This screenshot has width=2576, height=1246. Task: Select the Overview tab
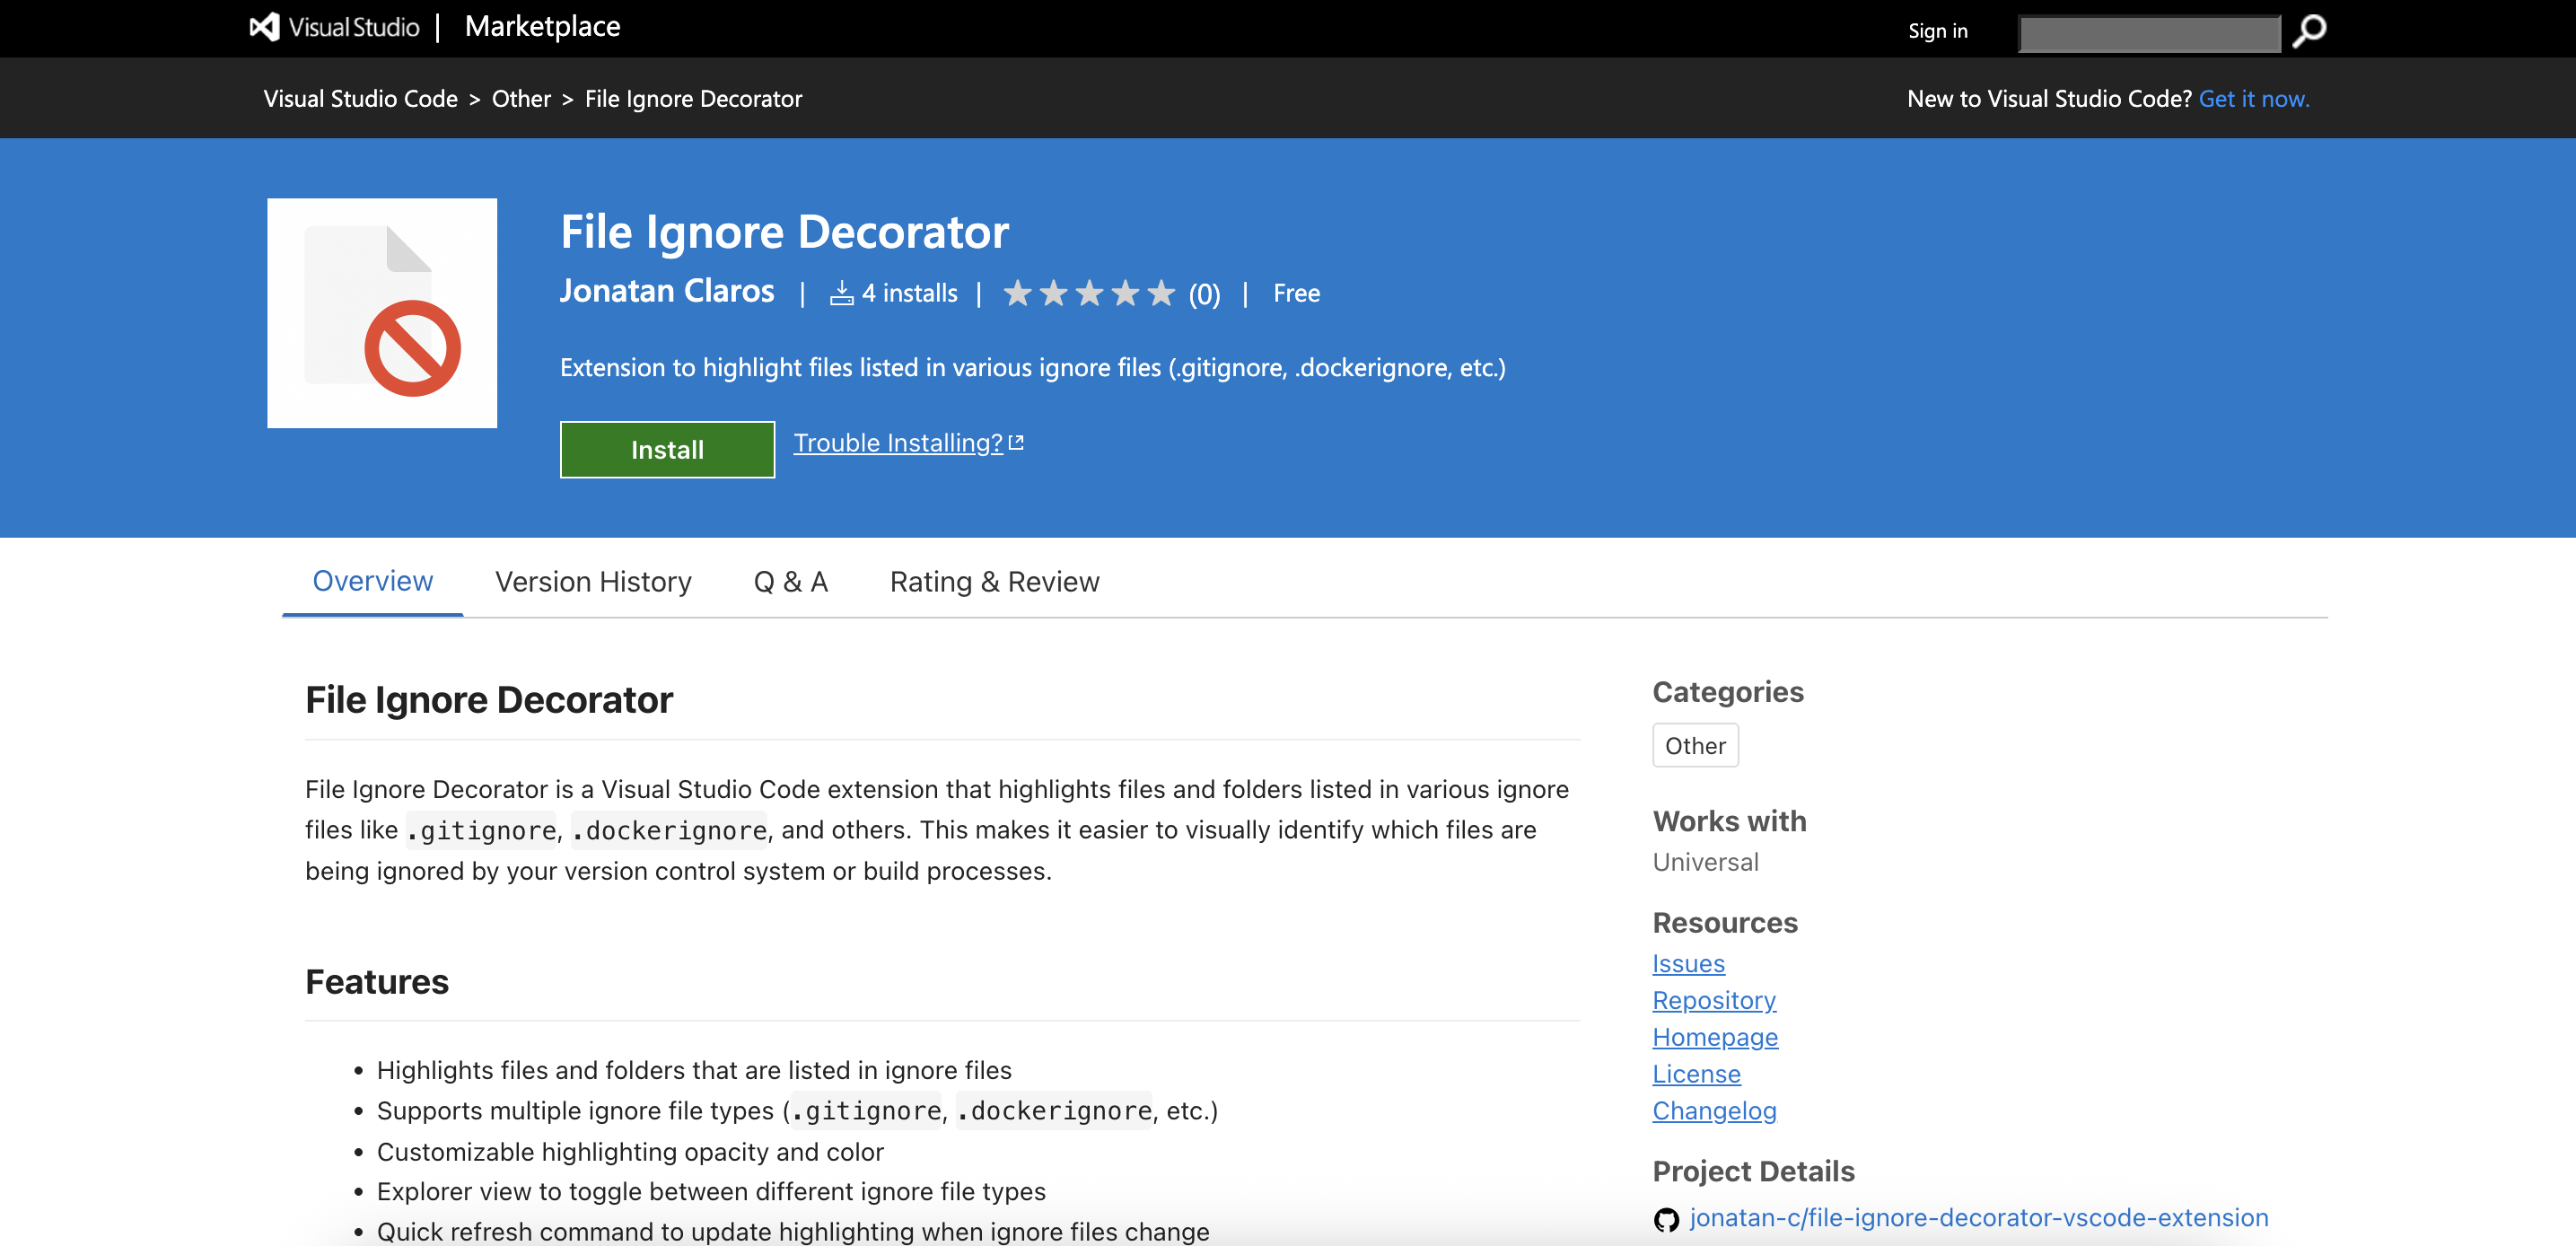pyautogui.click(x=371, y=581)
